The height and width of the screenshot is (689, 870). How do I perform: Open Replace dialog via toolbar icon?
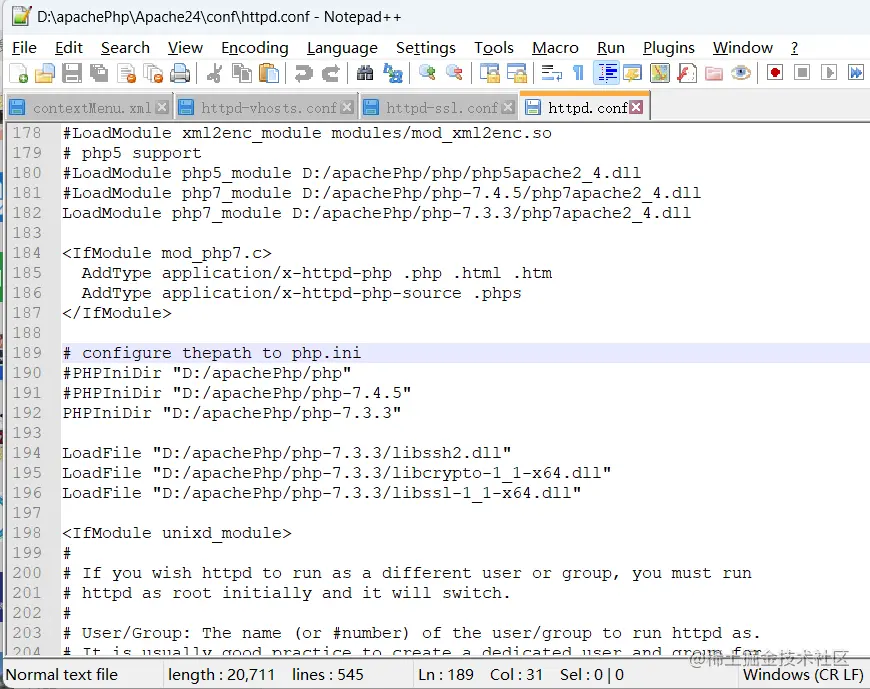pyautogui.click(x=392, y=73)
